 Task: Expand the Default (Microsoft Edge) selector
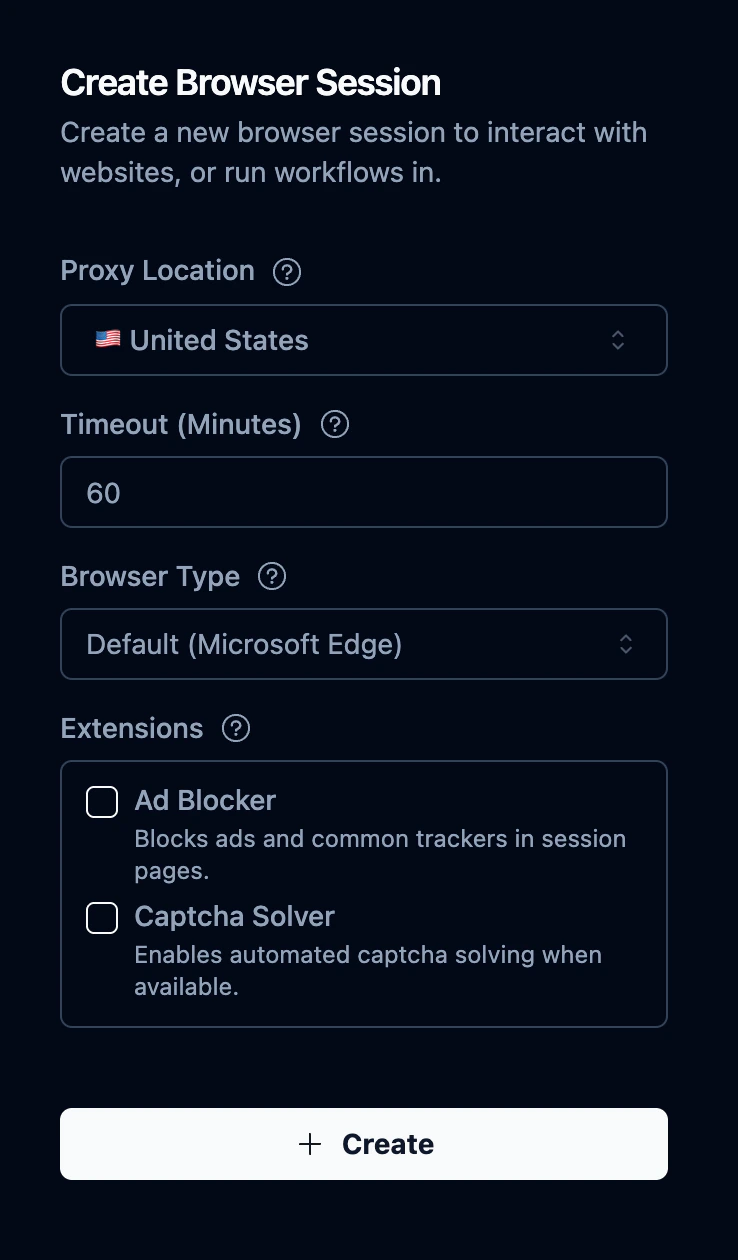click(364, 644)
